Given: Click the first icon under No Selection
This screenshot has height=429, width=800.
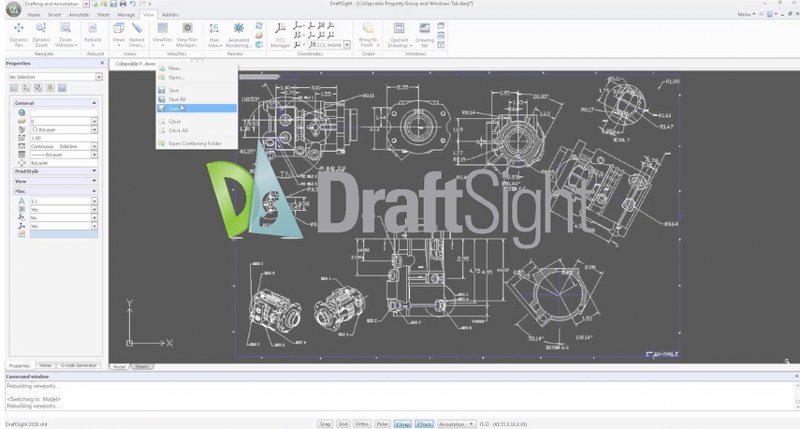Looking at the screenshot, I should coord(14,88).
